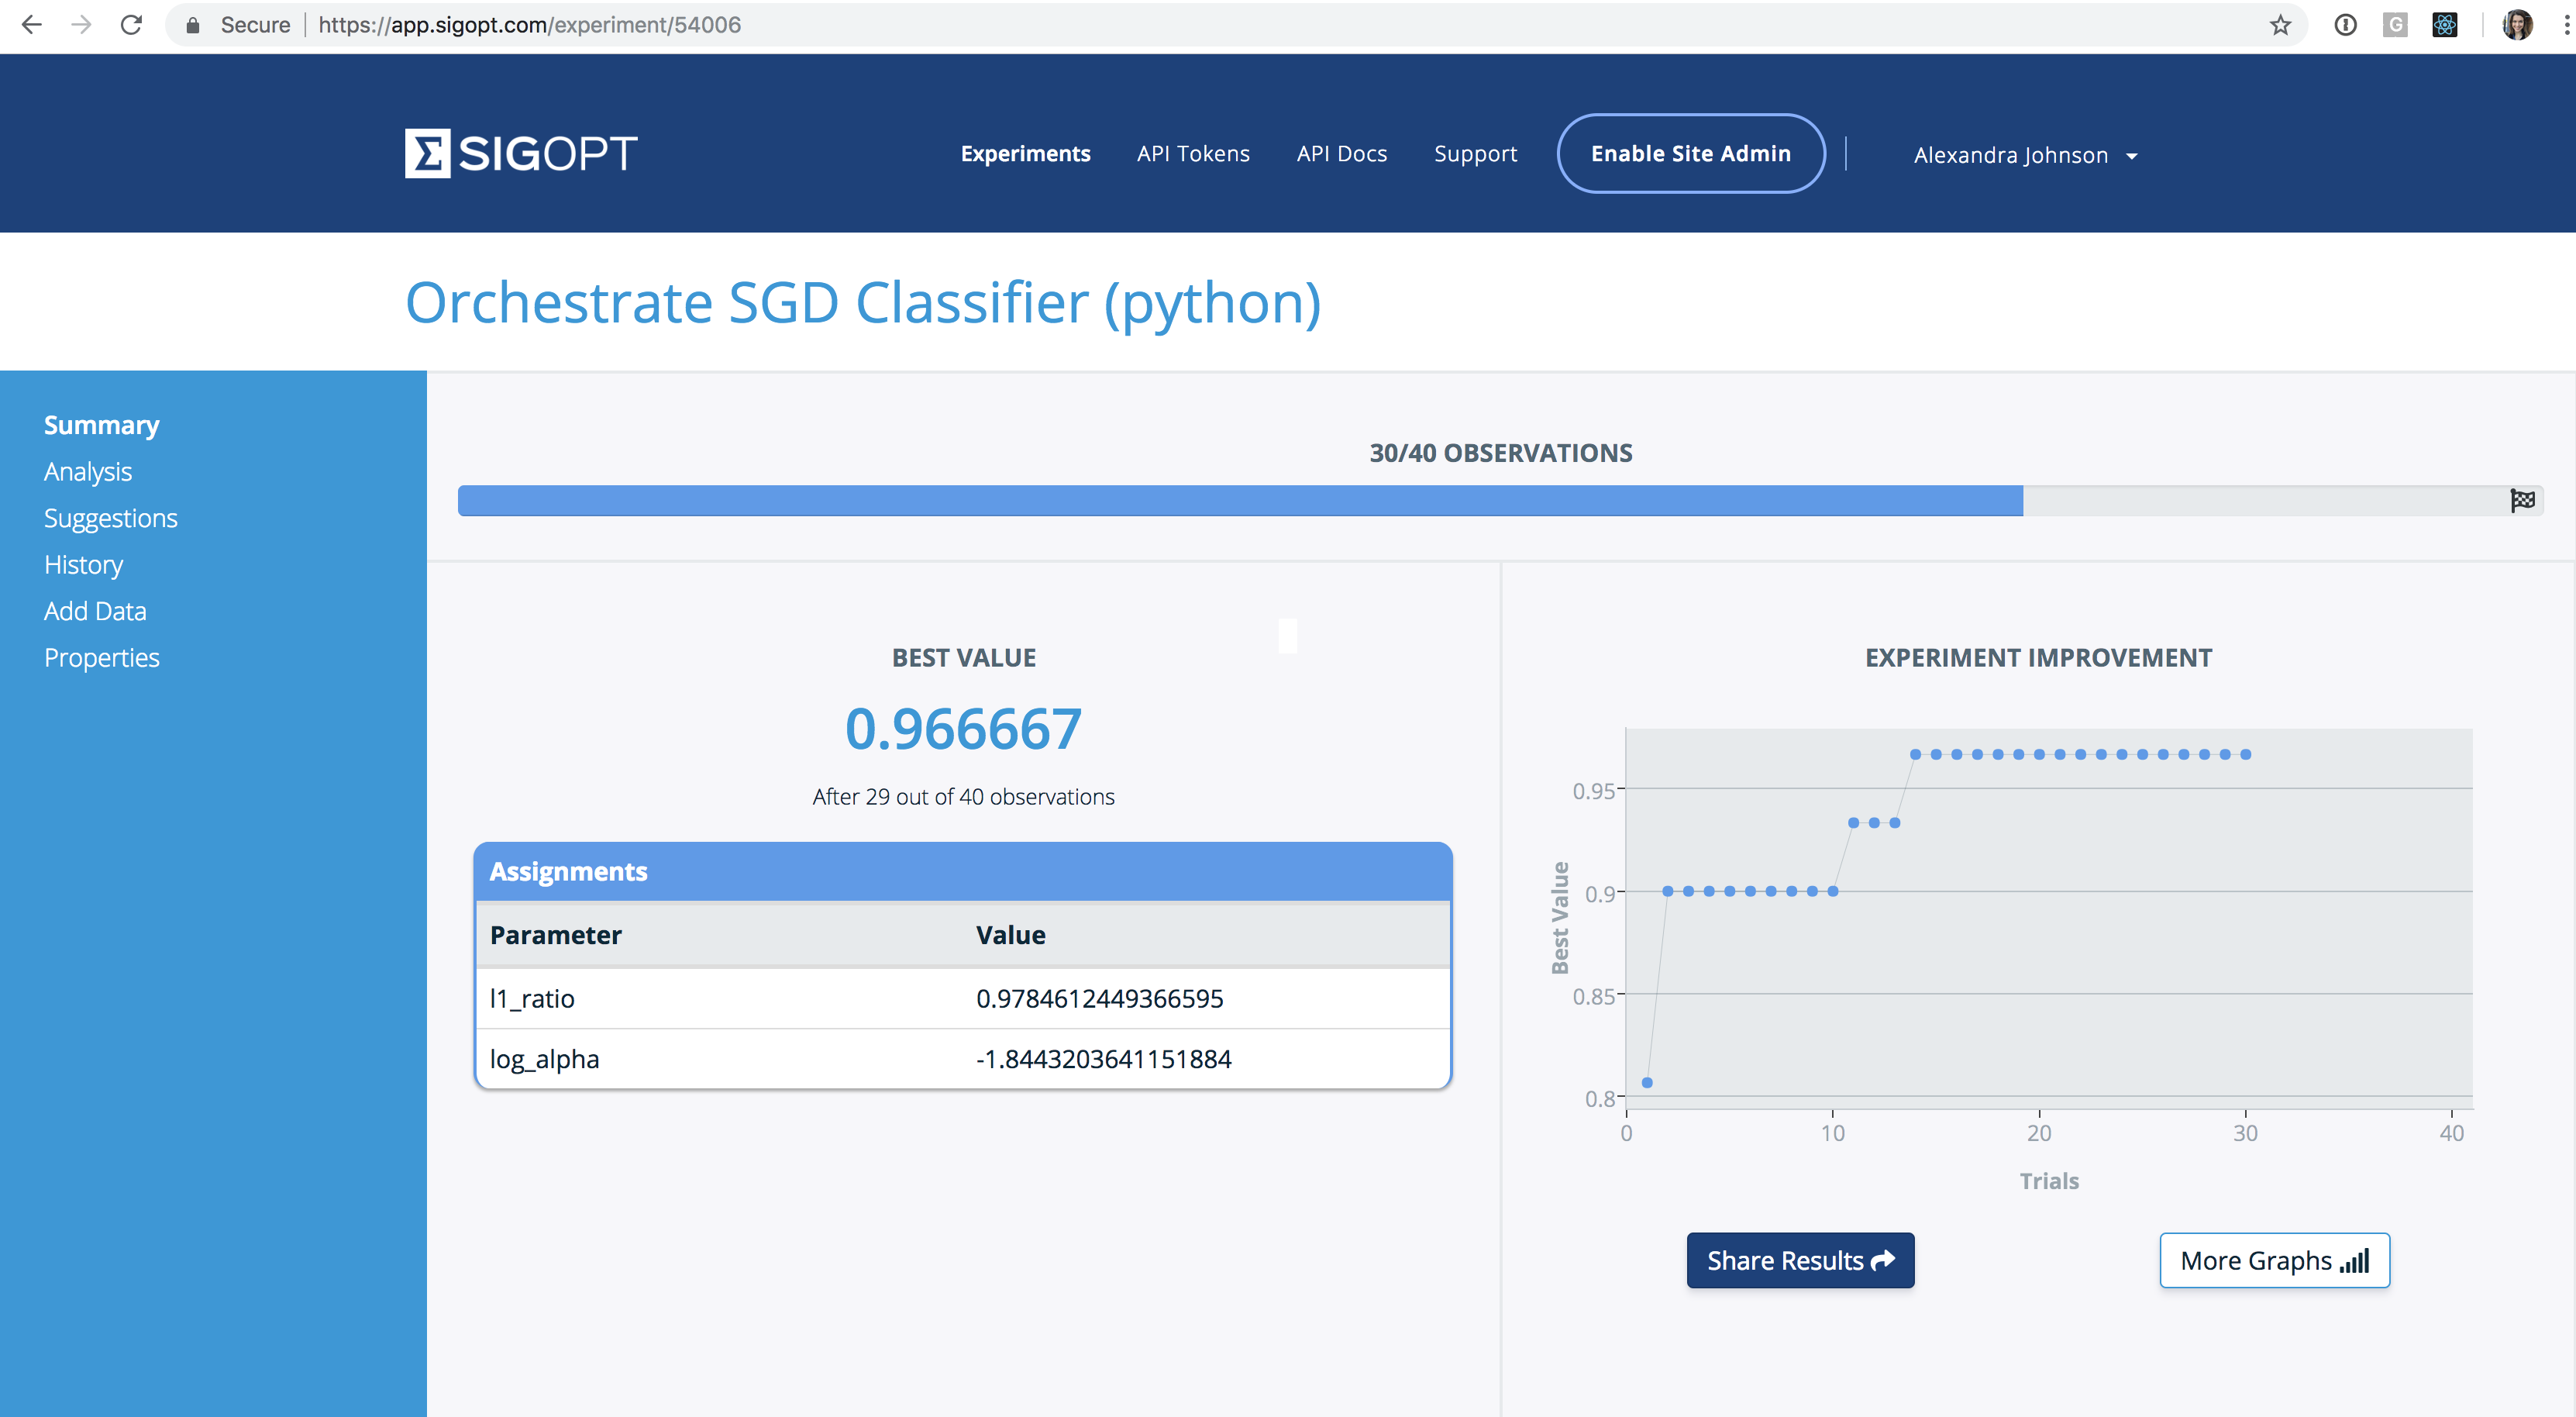The width and height of the screenshot is (2576, 1417).
Task: Go to the Analysis sidebar section
Action: [x=88, y=471]
